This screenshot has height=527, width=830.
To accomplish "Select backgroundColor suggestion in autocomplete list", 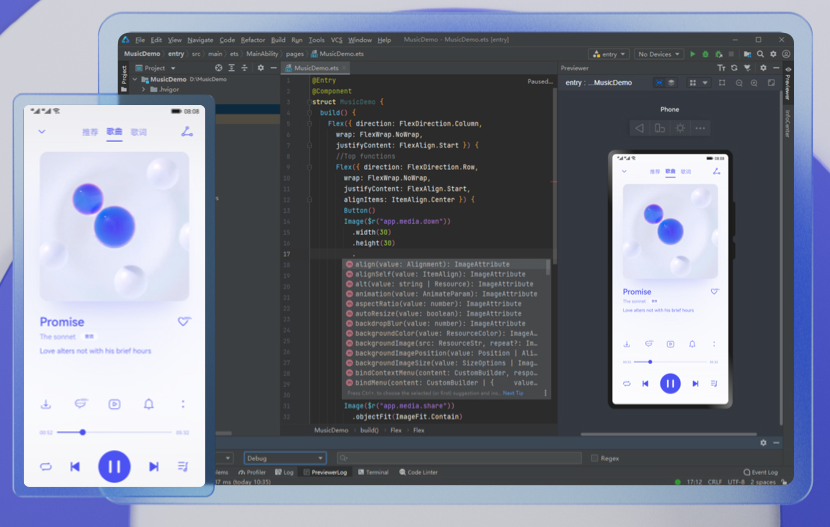I will pos(445,333).
